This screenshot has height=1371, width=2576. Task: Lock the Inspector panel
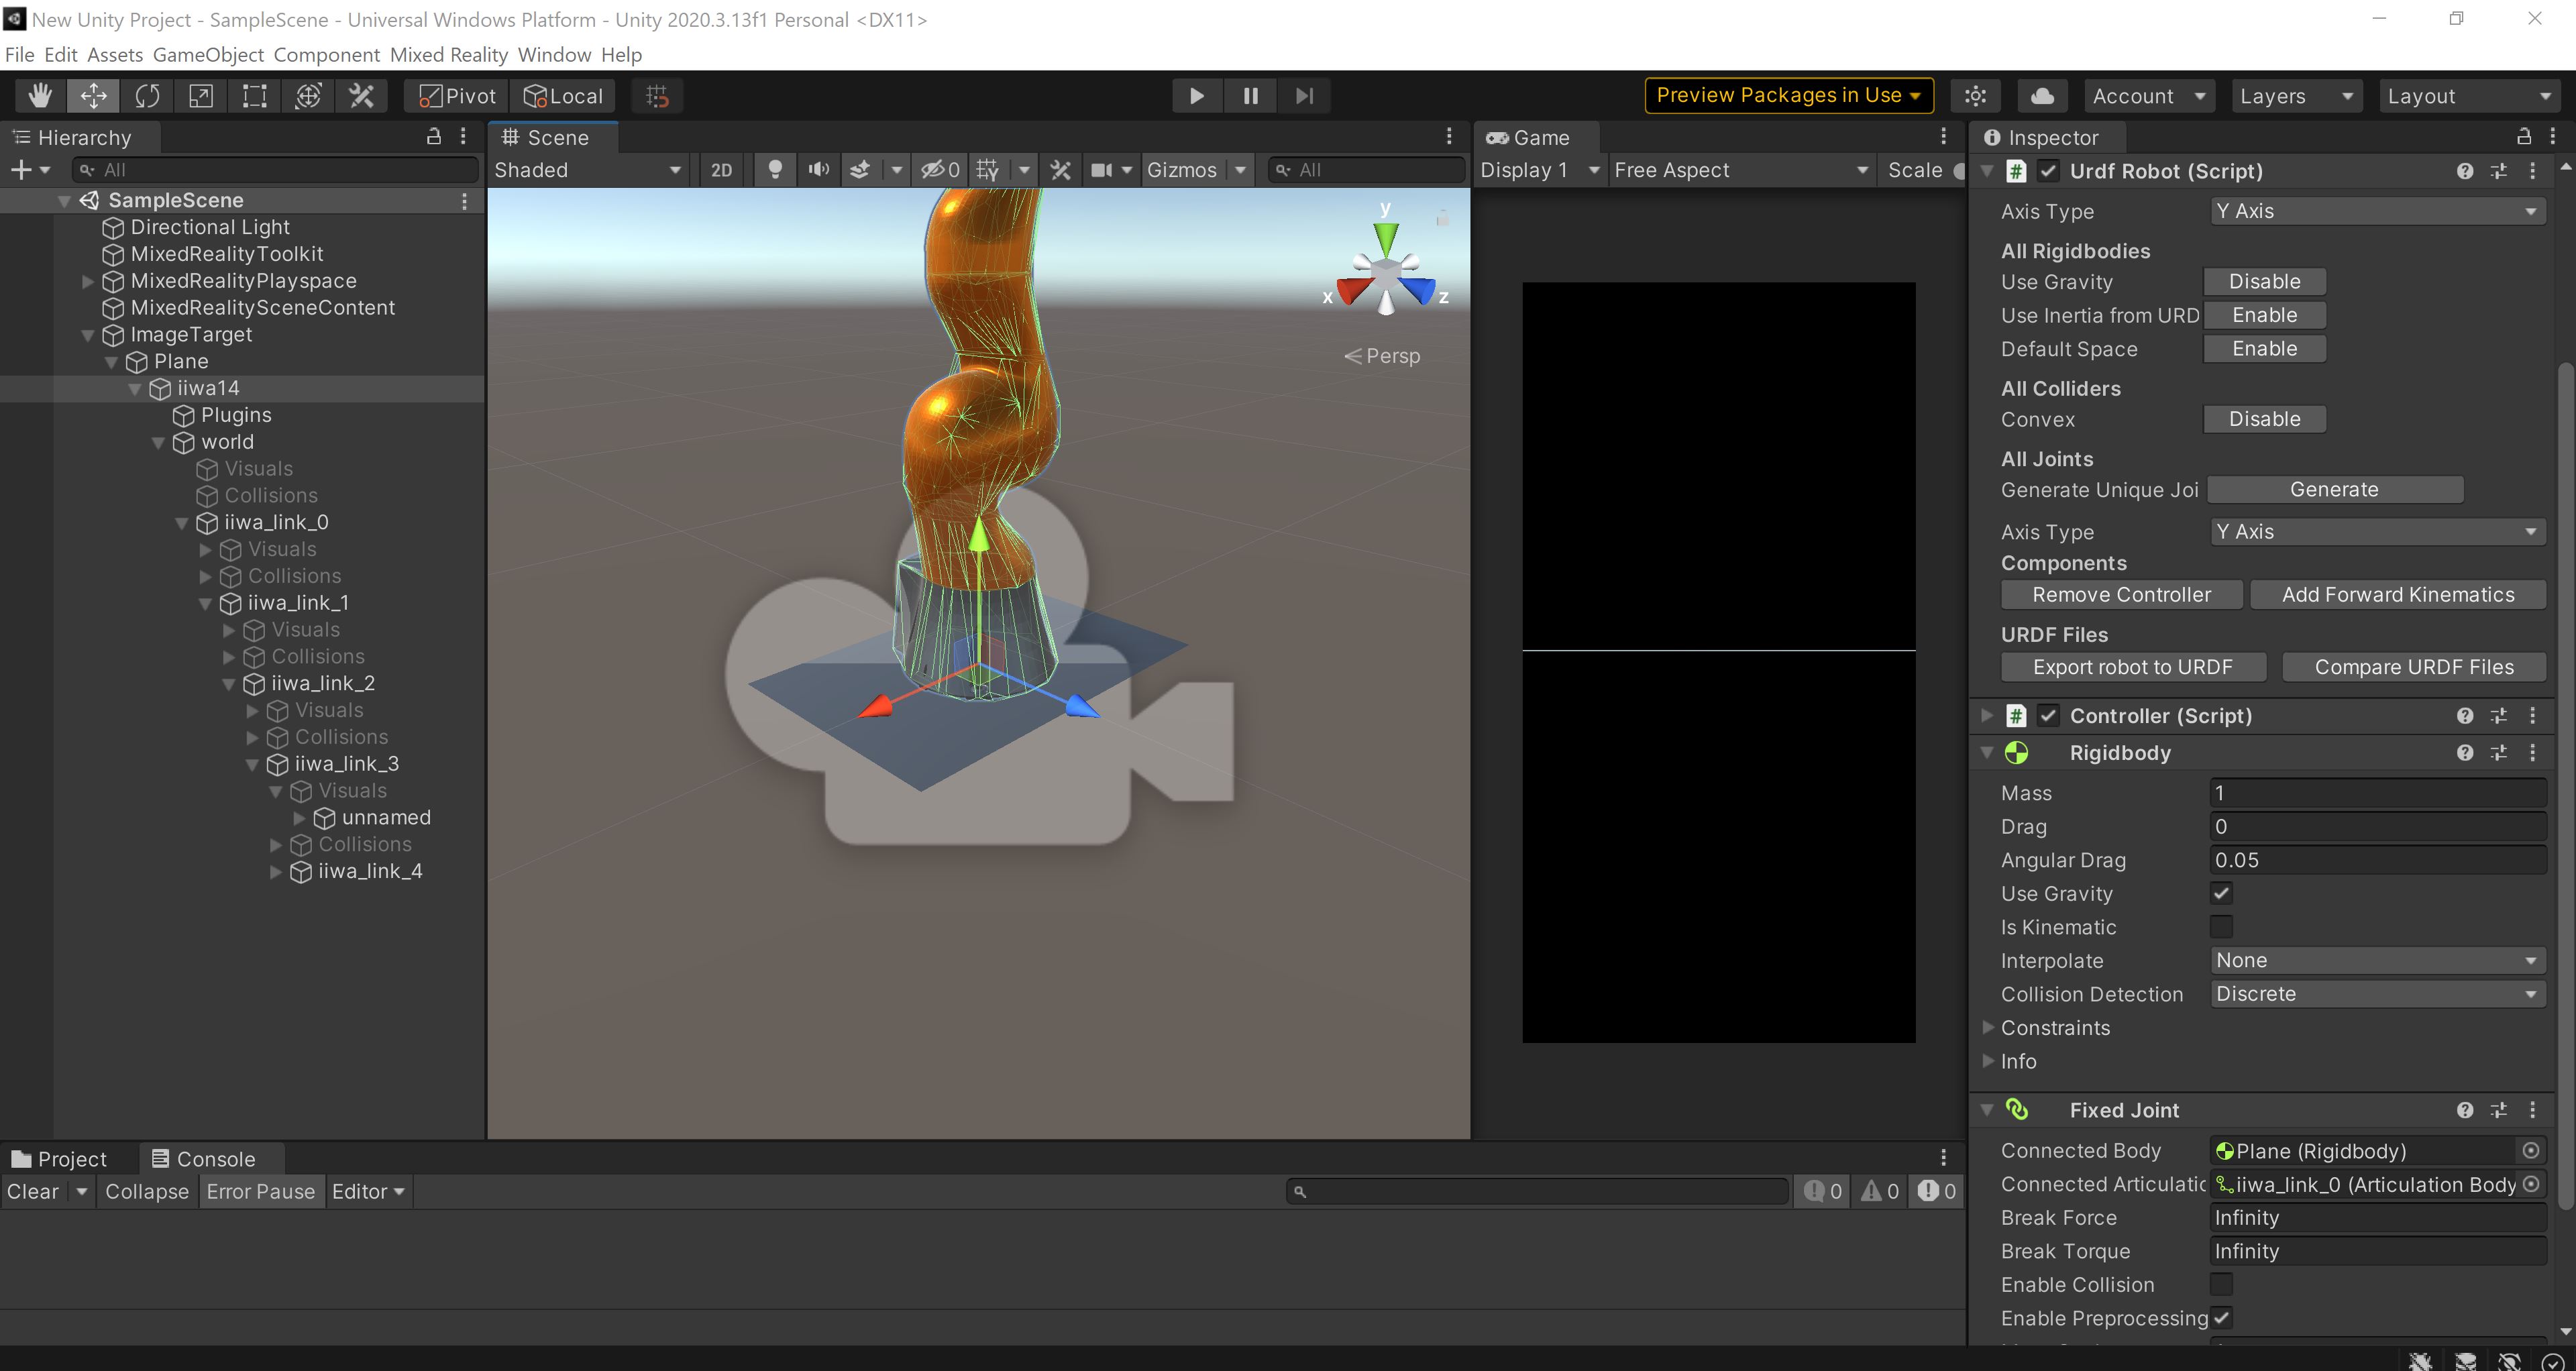[2523, 137]
